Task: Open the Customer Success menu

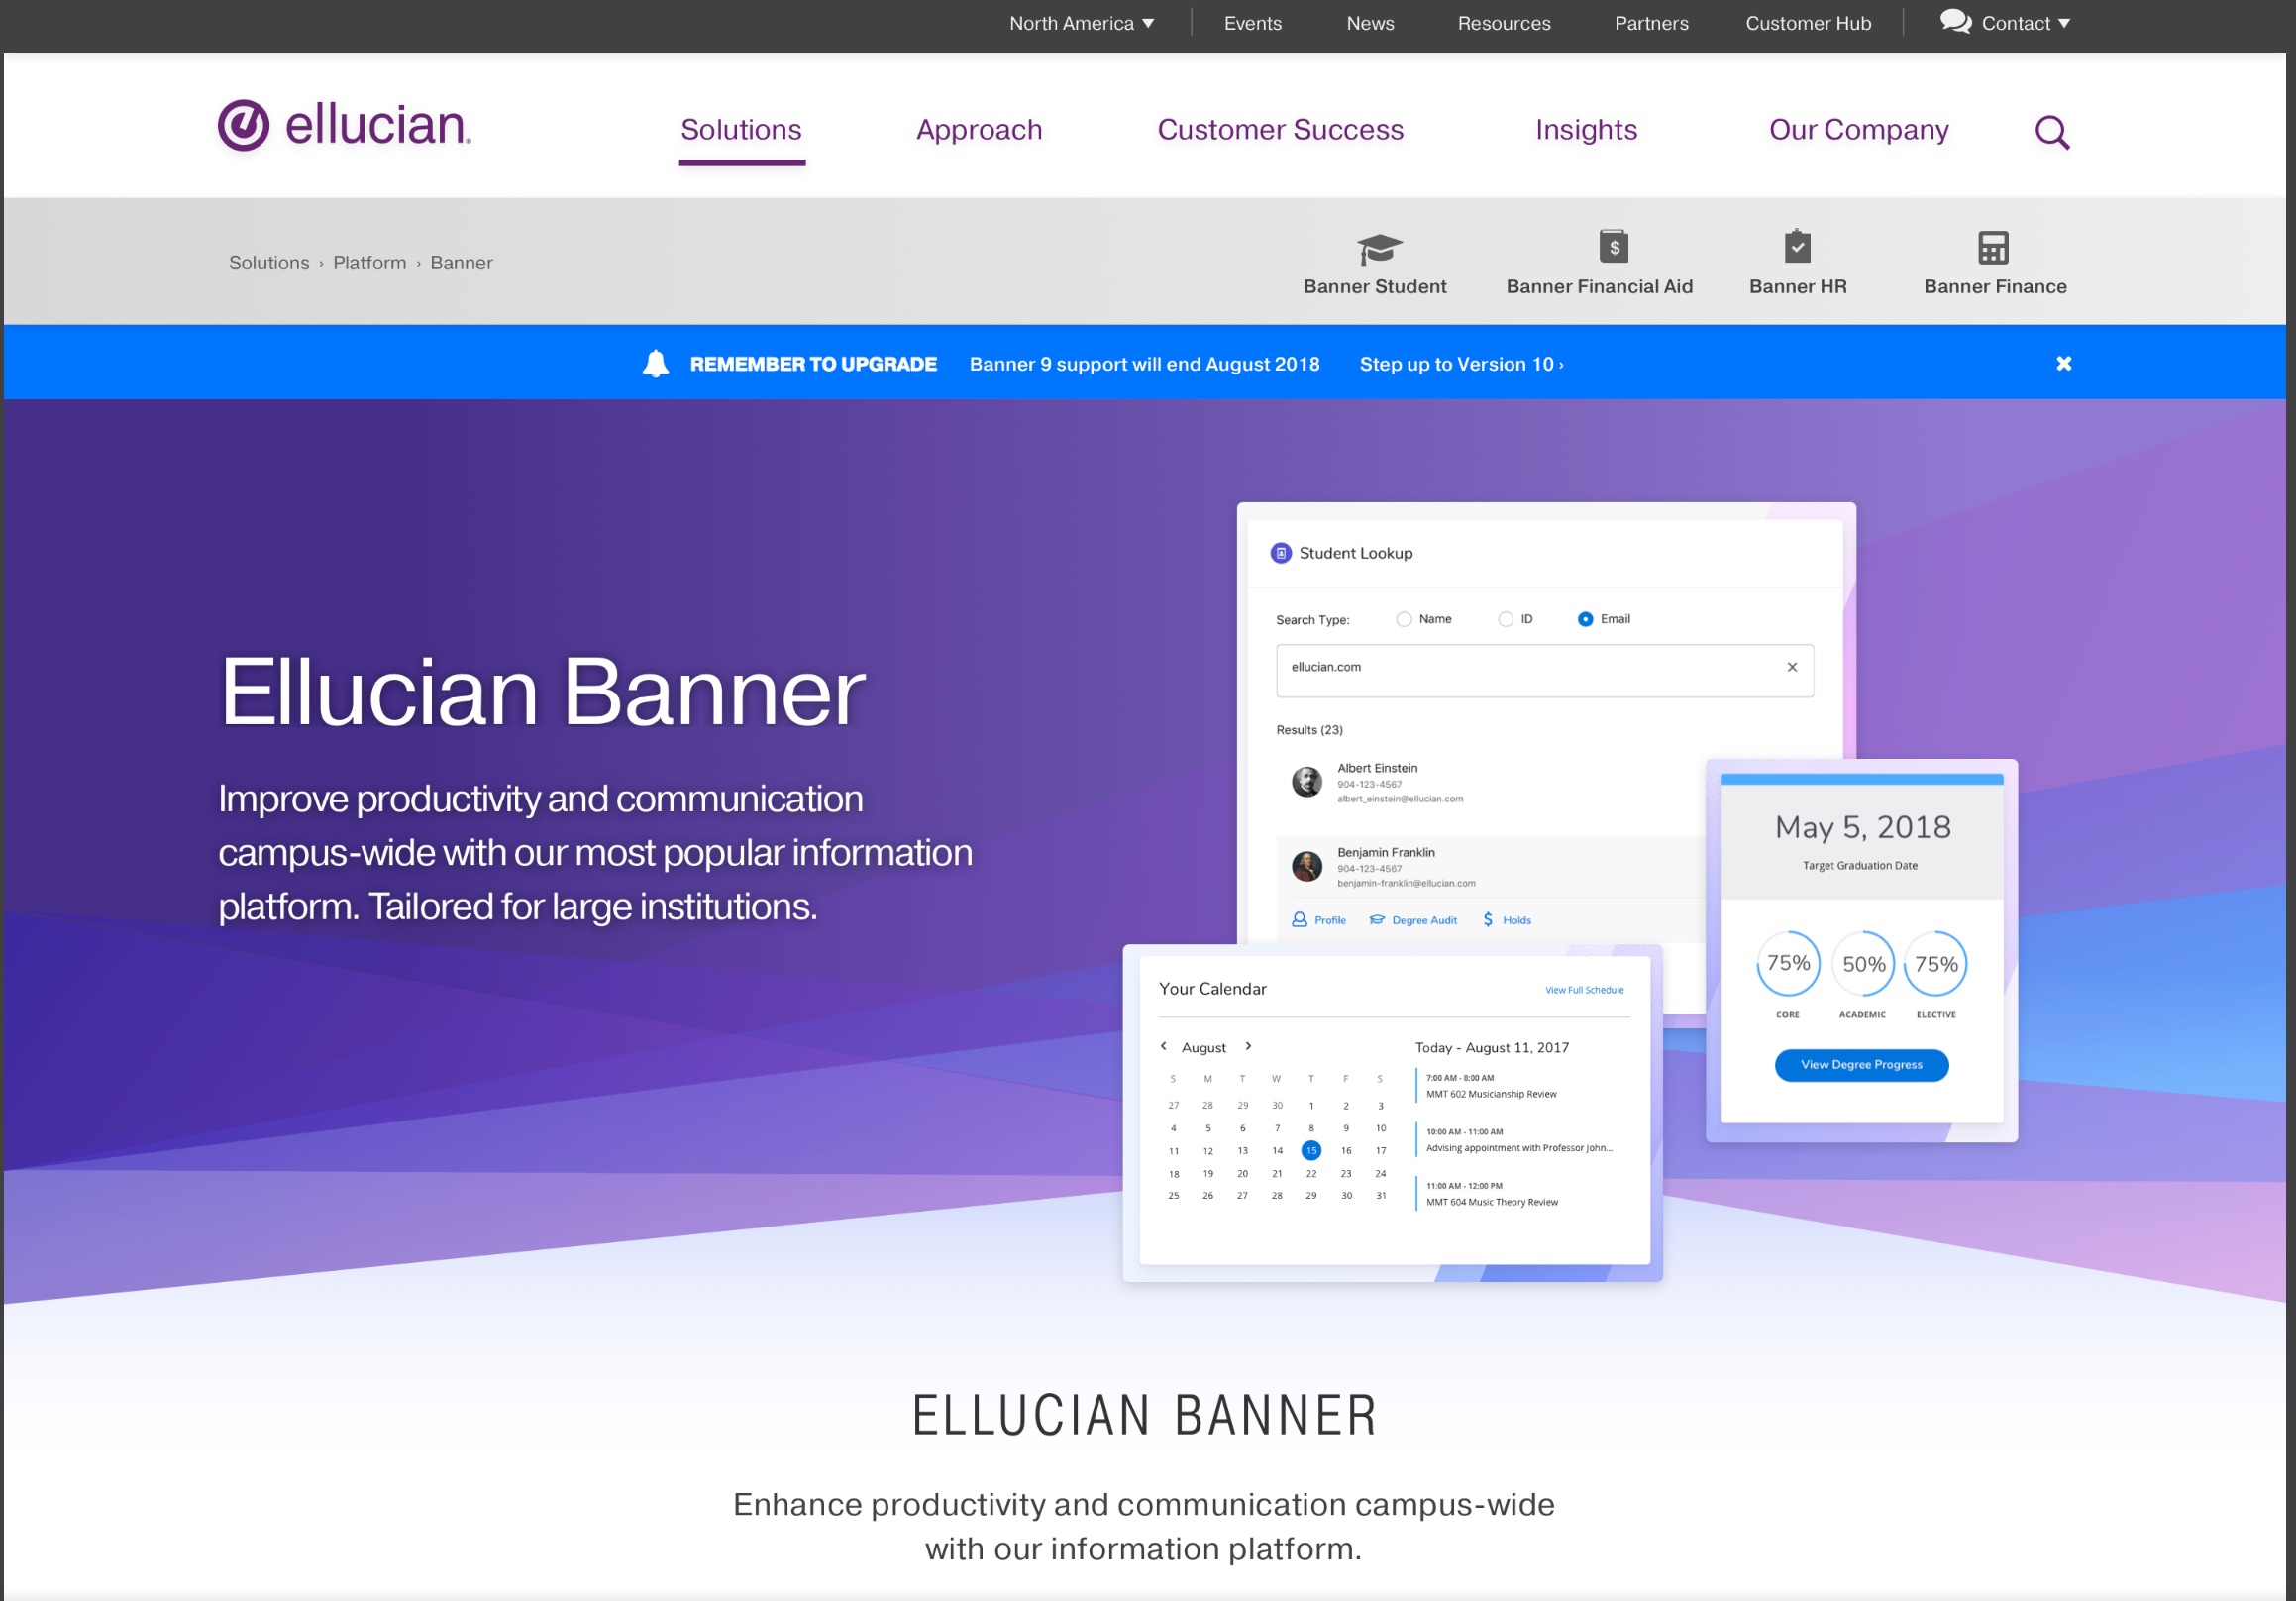Action: [x=1280, y=130]
